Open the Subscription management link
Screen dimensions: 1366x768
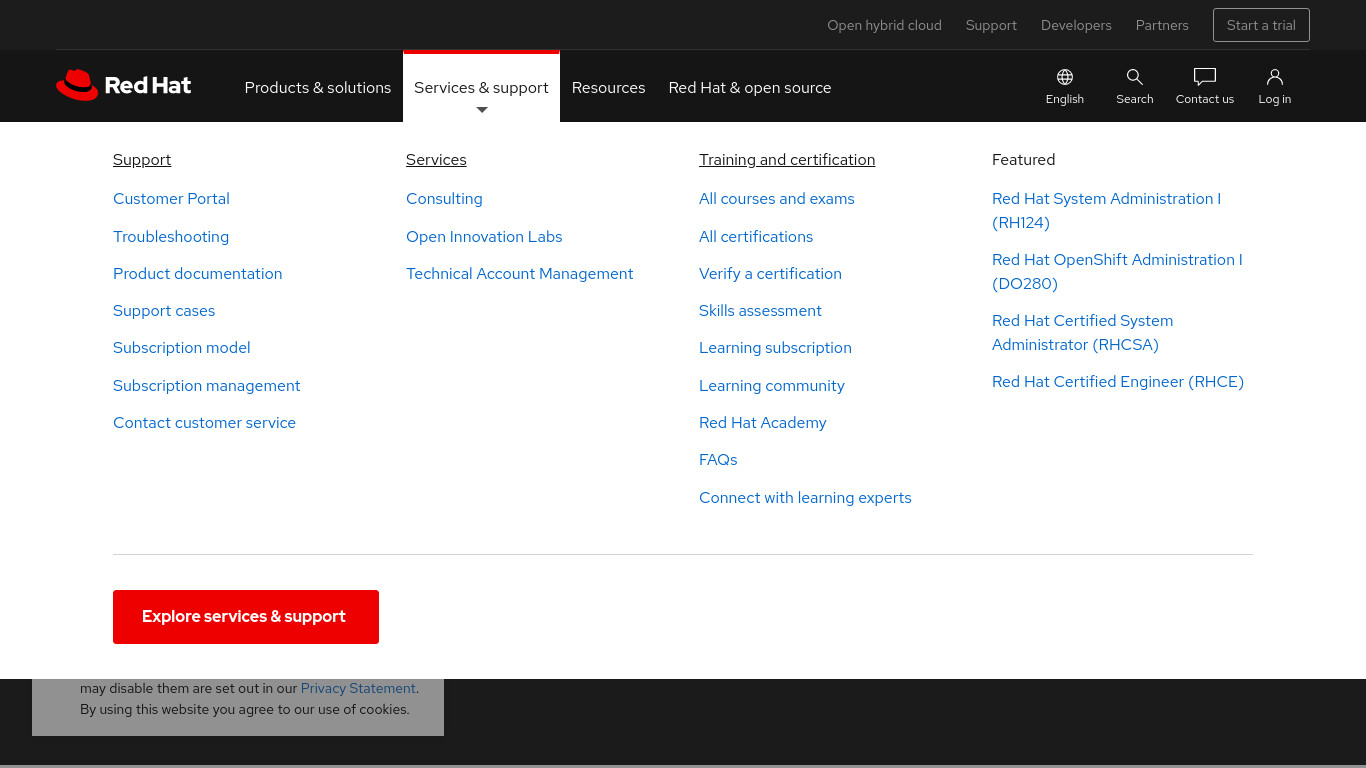point(206,386)
